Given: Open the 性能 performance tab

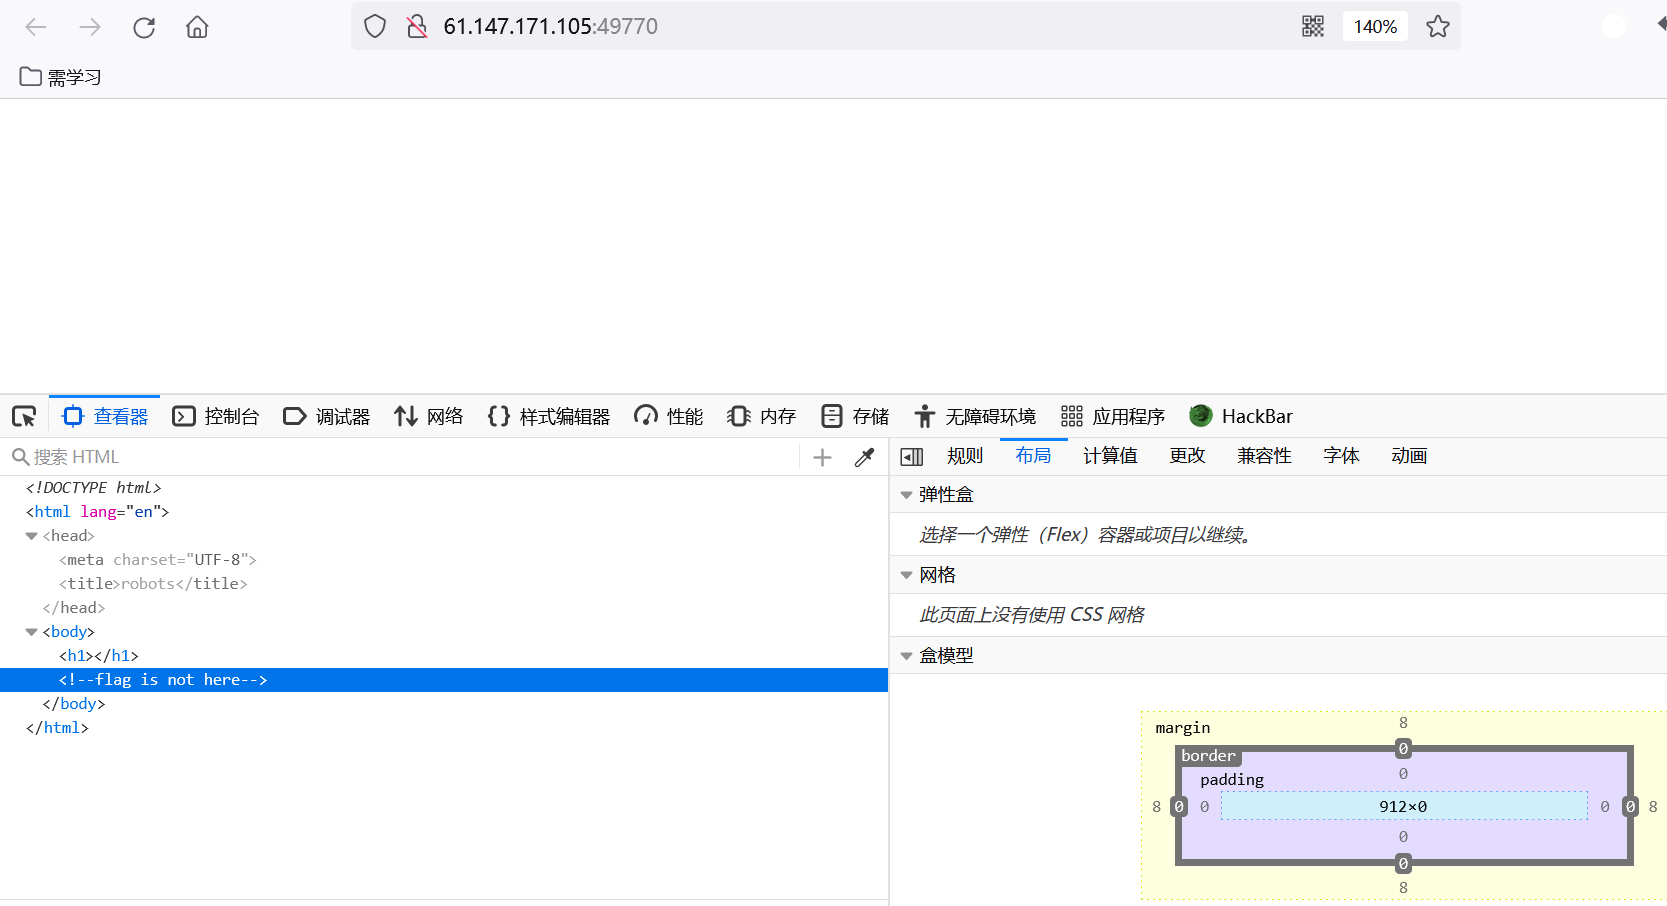Looking at the screenshot, I should (669, 416).
